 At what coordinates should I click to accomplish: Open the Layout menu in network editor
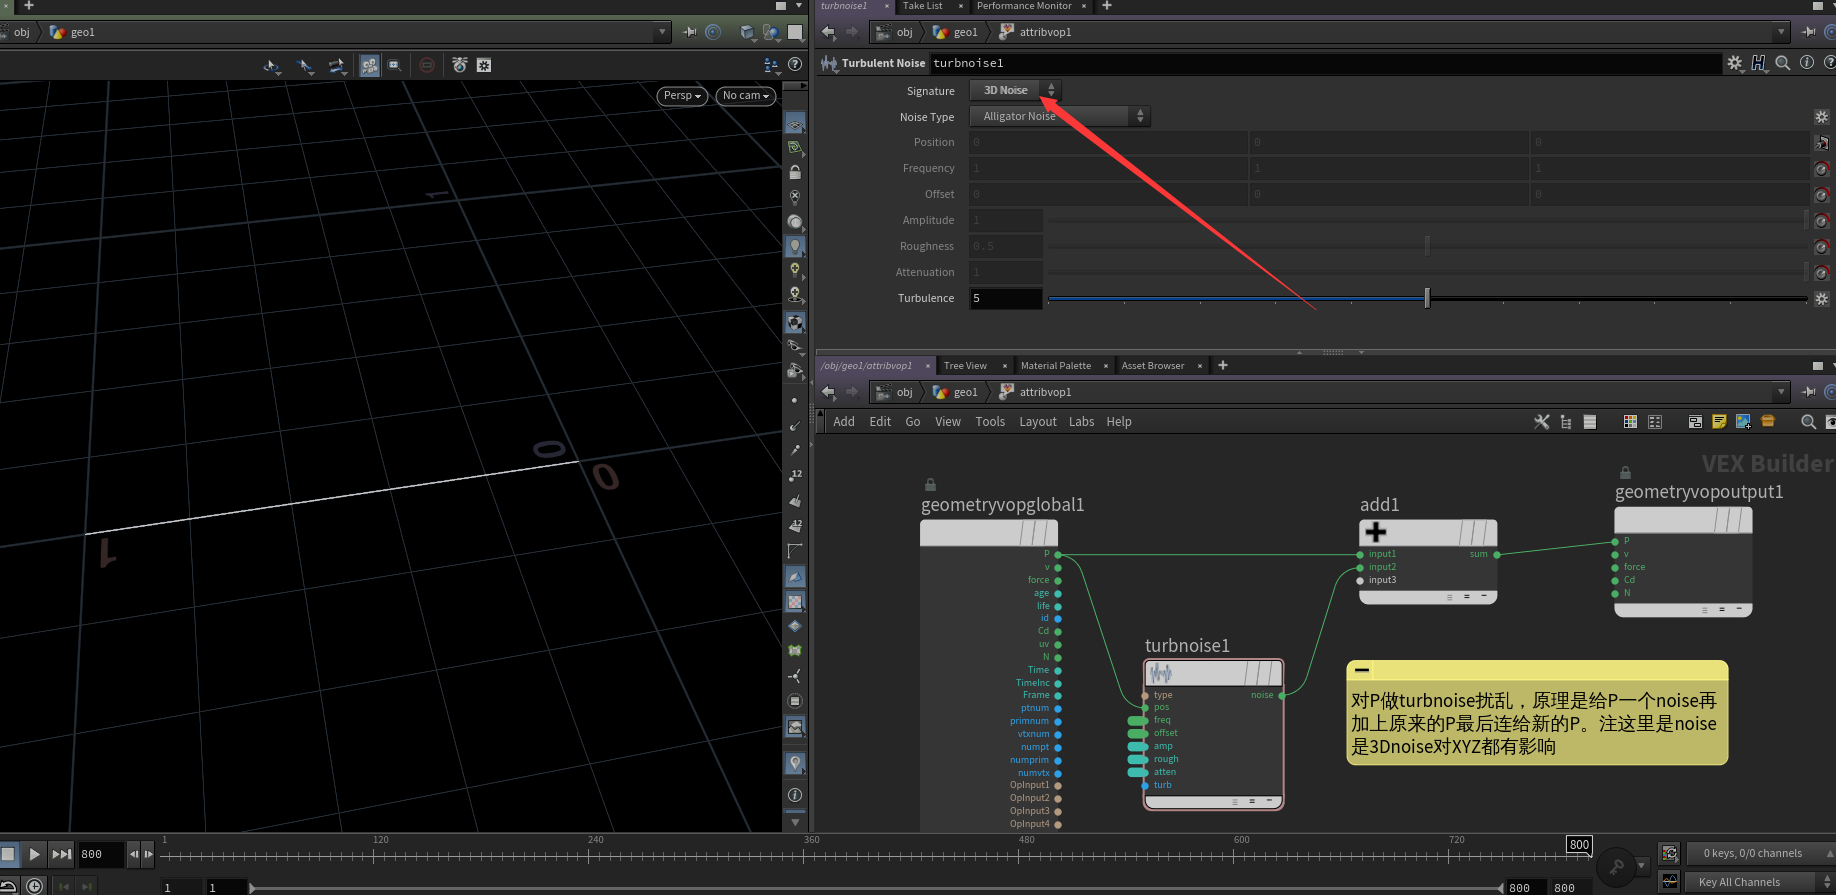pyautogui.click(x=1037, y=422)
